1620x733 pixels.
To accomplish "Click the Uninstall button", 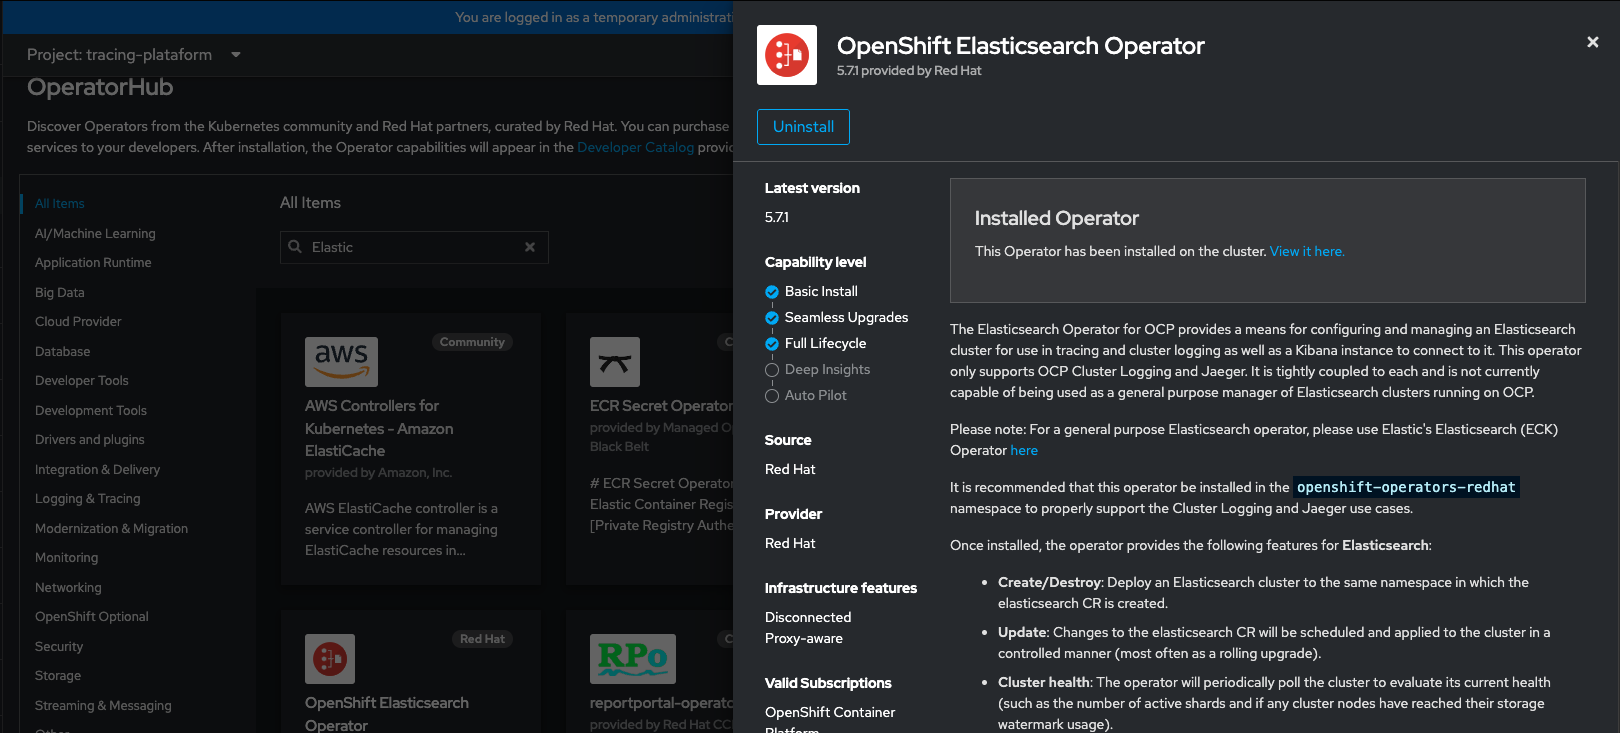I will tap(803, 127).
